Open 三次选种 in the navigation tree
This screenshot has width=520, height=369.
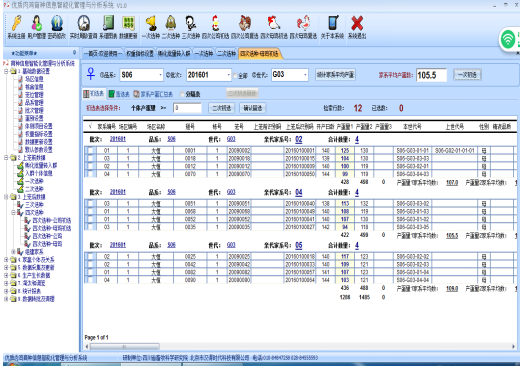coord(34,205)
